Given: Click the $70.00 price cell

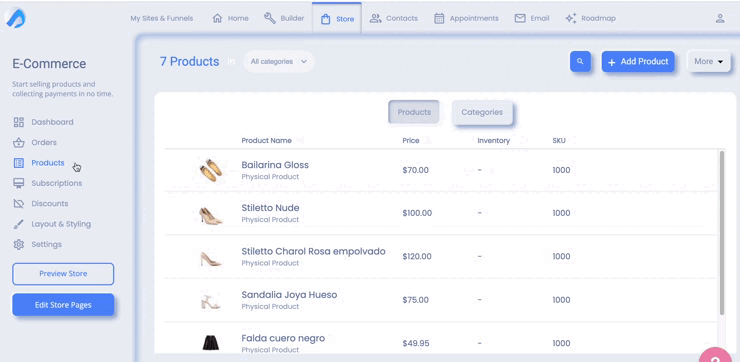Looking at the screenshot, I should [x=416, y=170].
